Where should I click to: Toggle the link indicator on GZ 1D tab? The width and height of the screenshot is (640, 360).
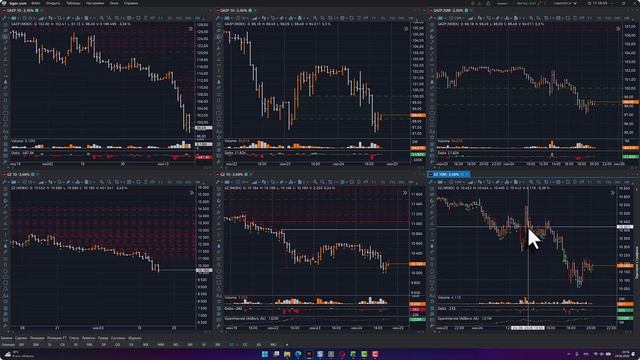pos(33,174)
